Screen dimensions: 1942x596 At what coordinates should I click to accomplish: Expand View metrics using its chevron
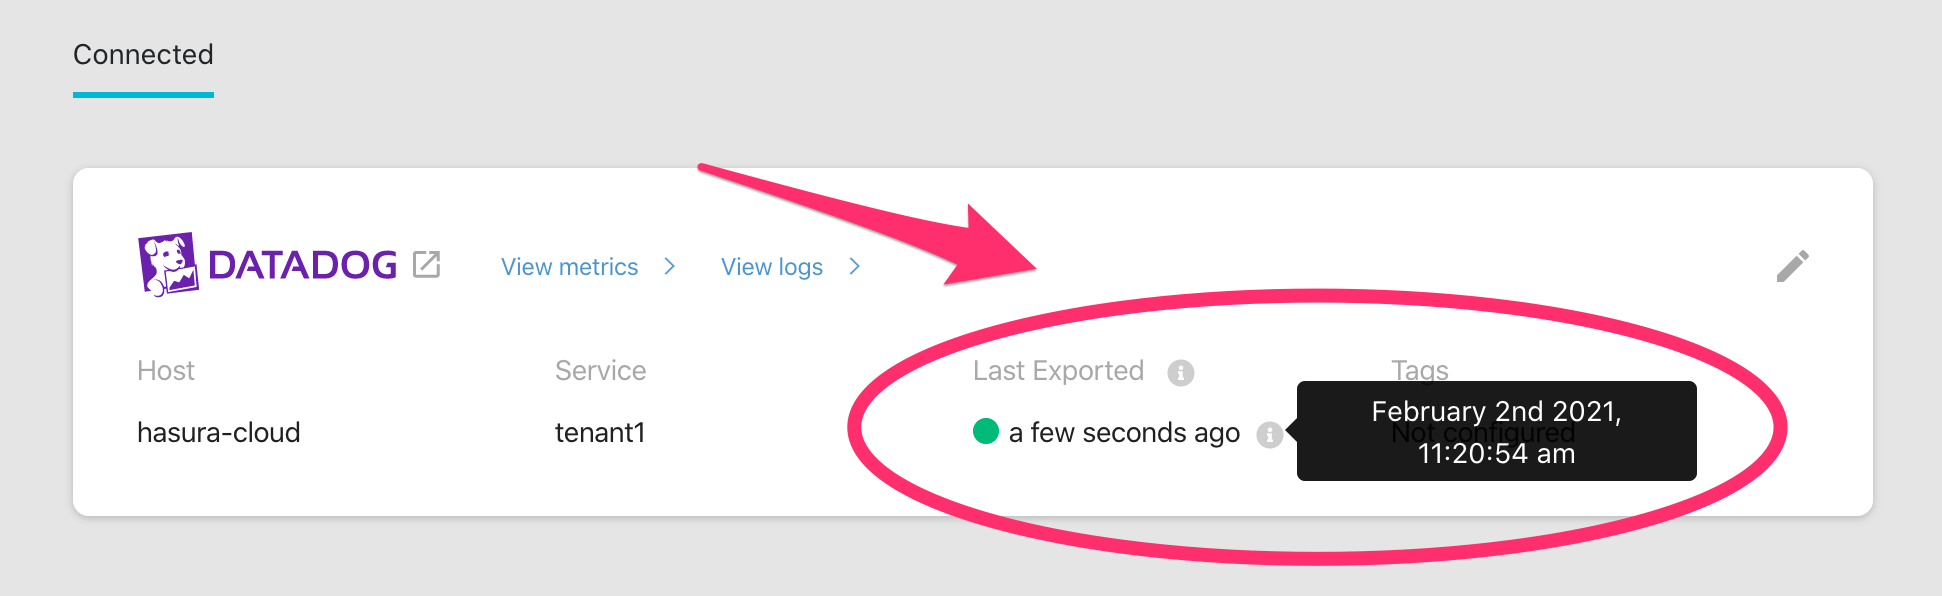[x=670, y=266]
